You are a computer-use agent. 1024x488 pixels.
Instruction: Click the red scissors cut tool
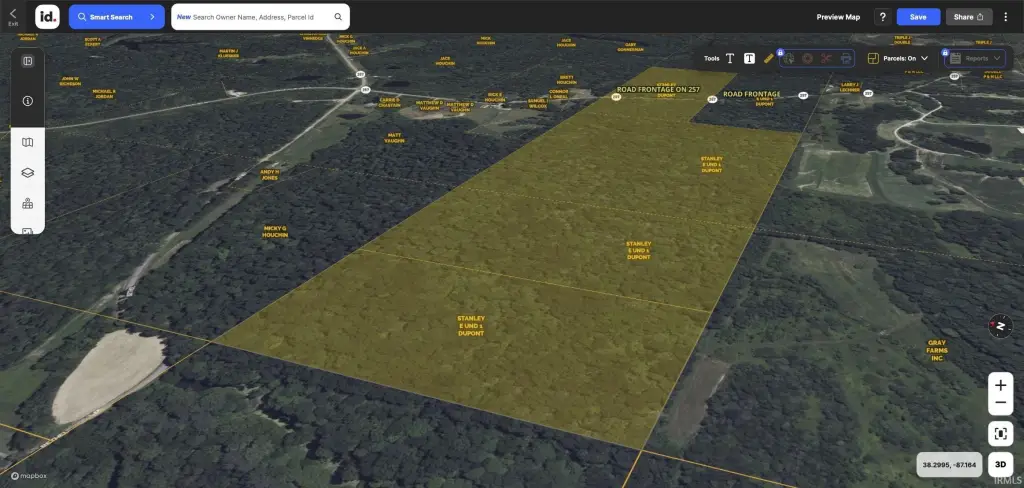(826, 58)
